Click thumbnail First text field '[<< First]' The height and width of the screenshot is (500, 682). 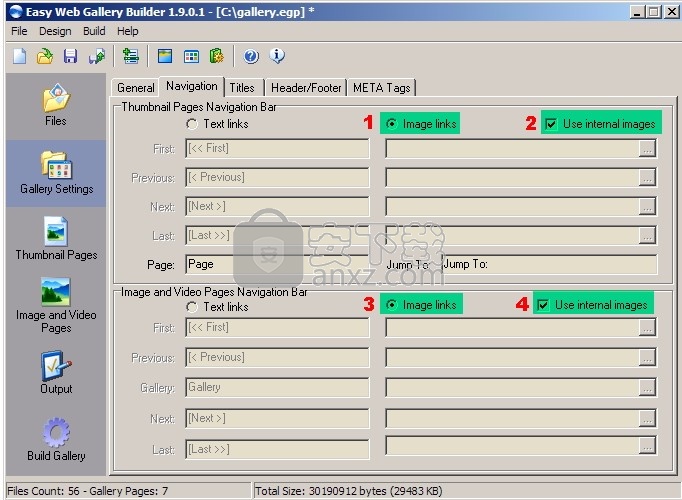tap(277, 149)
